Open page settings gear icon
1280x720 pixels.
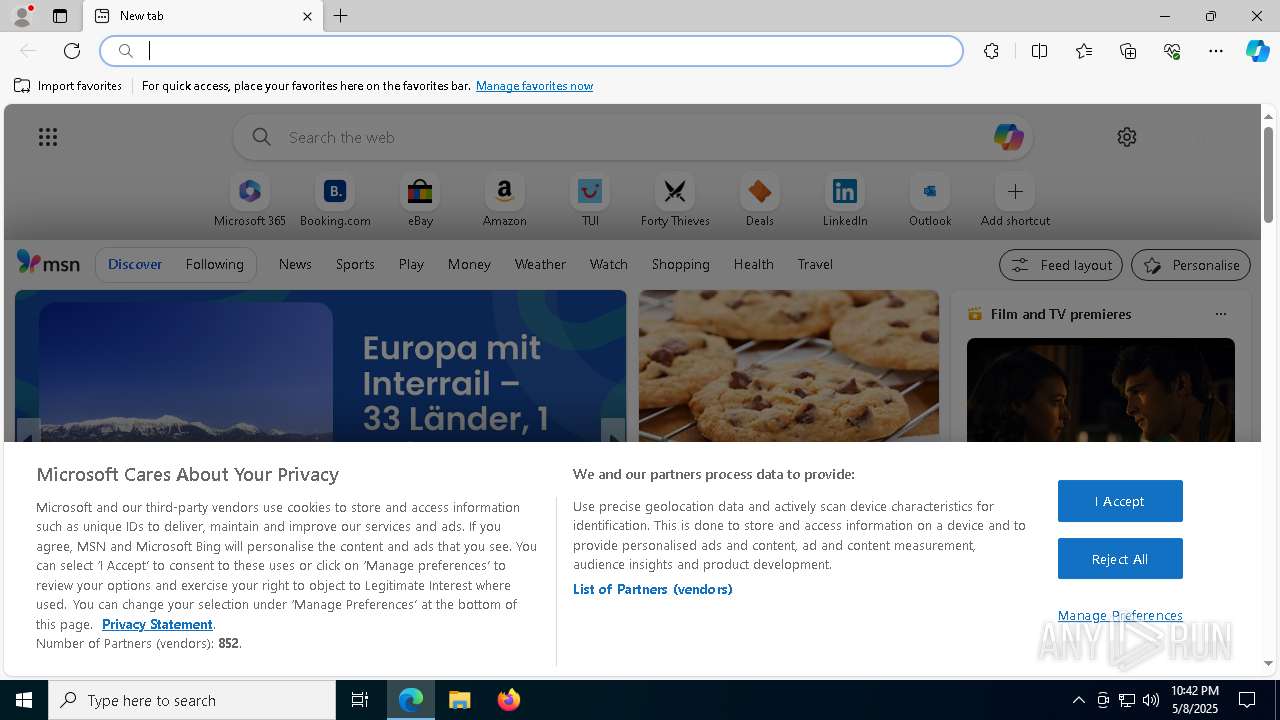point(1127,137)
